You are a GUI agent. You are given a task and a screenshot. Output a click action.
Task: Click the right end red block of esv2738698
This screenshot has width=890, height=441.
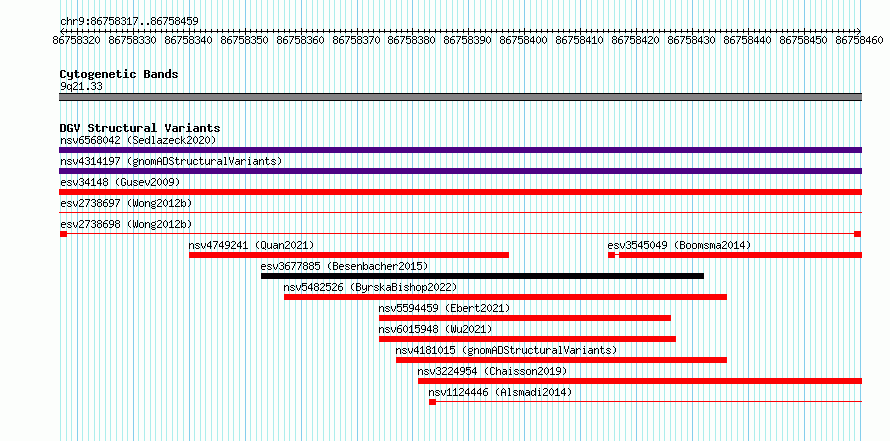pyautogui.click(x=858, y=234)
